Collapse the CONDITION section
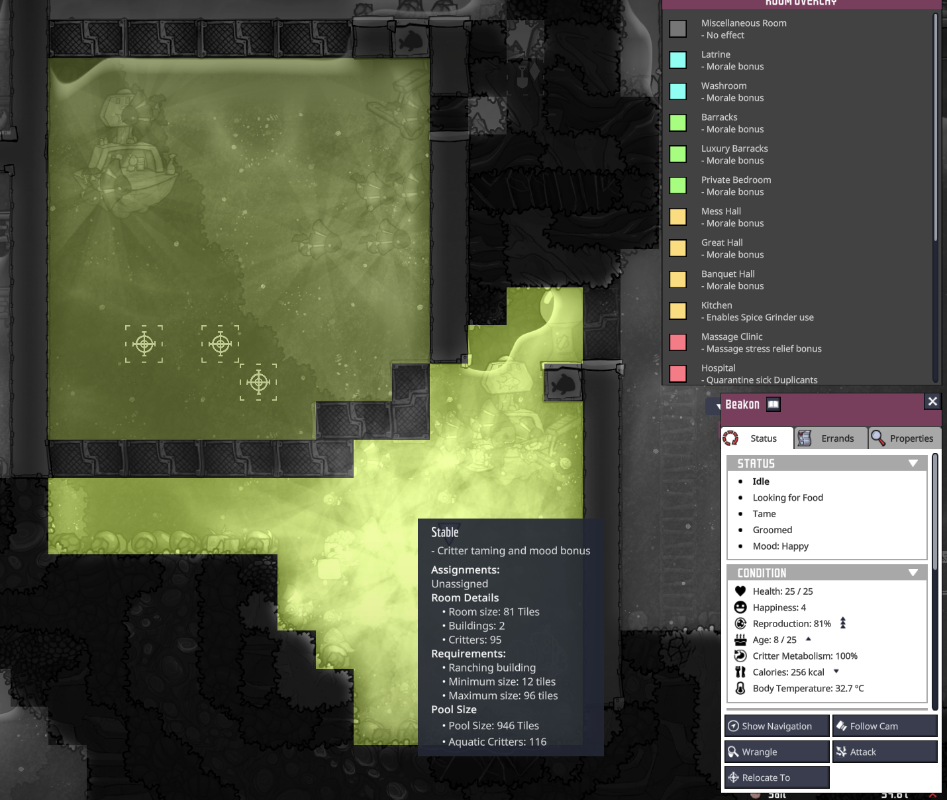The height and width of the screenshot is (800, 947). coord(913,572)
